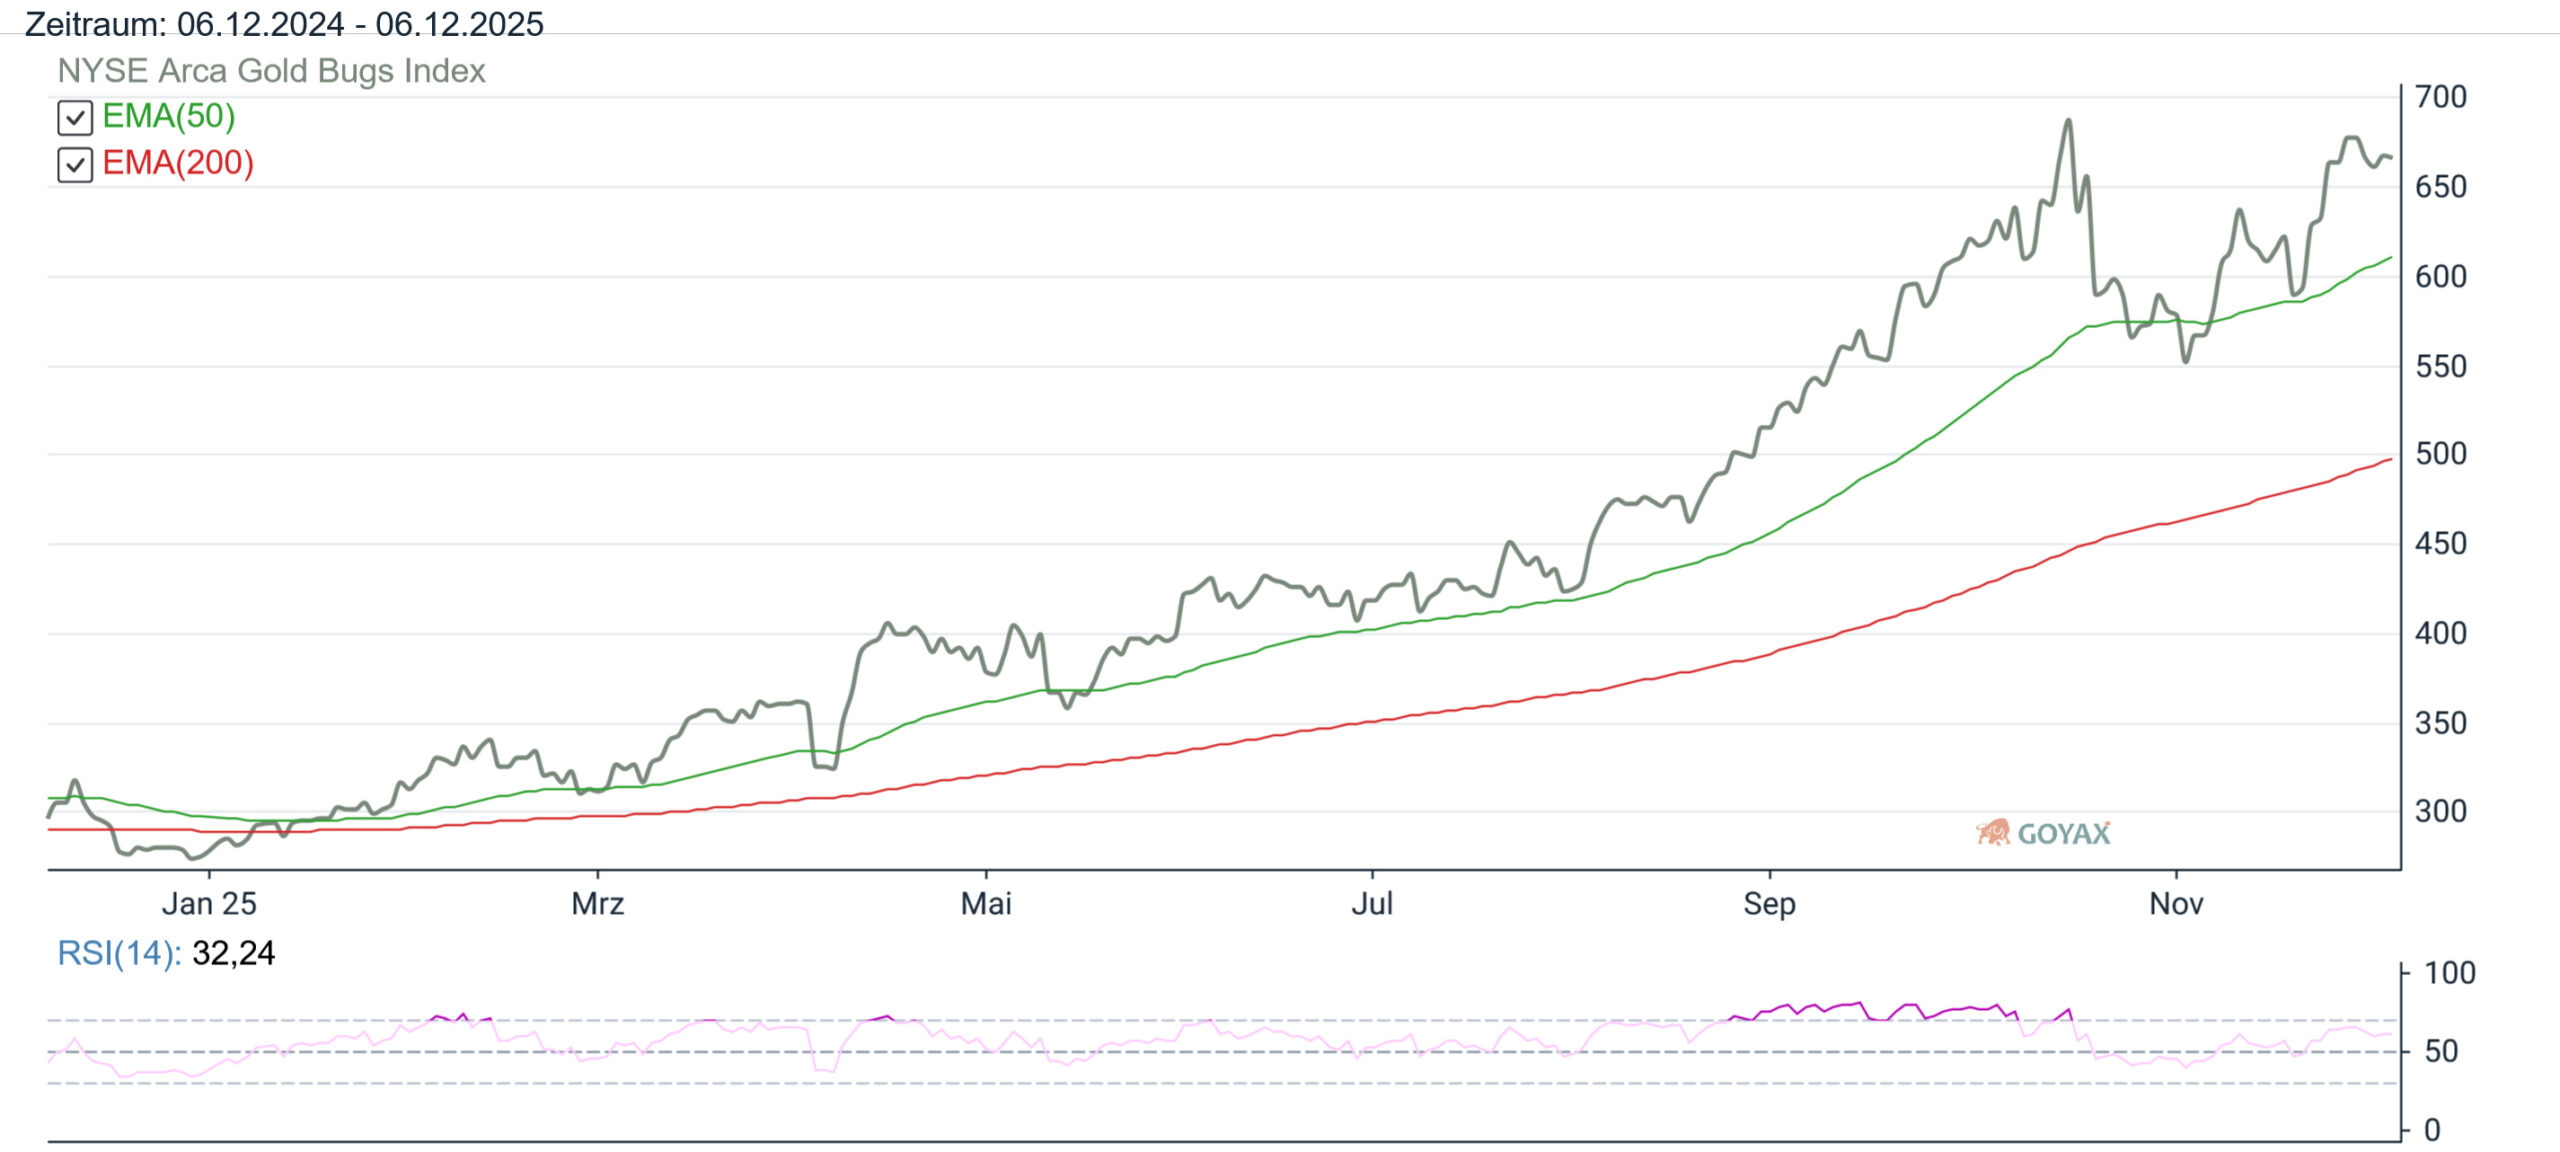Click the GOYAX bull logo icon

(x=1992, y=832)
